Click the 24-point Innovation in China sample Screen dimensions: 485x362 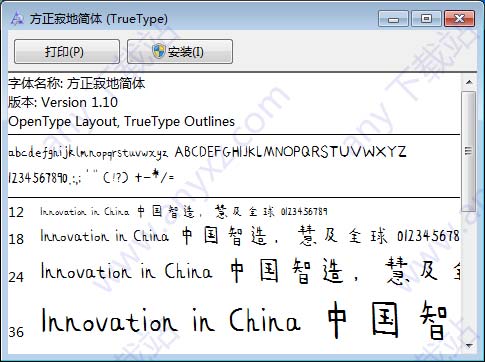pyautogui.click(x=251, y=272)
